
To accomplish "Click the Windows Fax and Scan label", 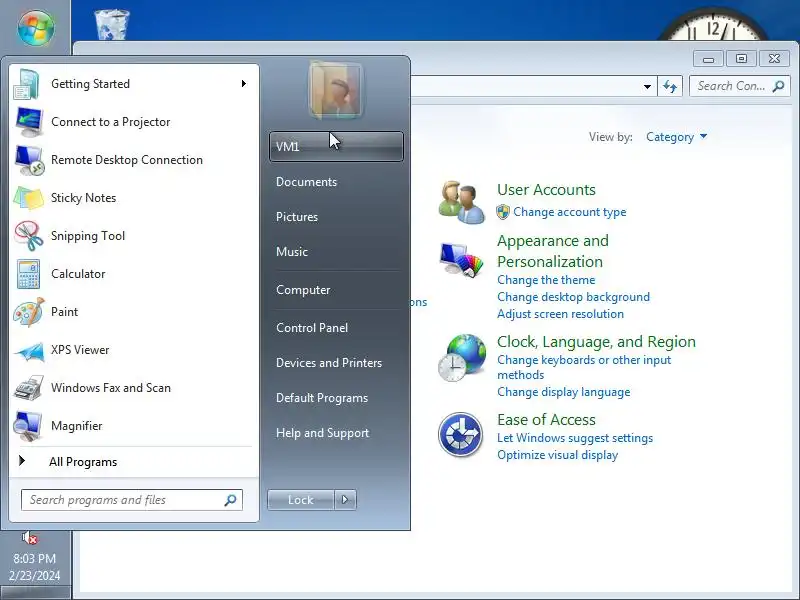I will [111, 388].
